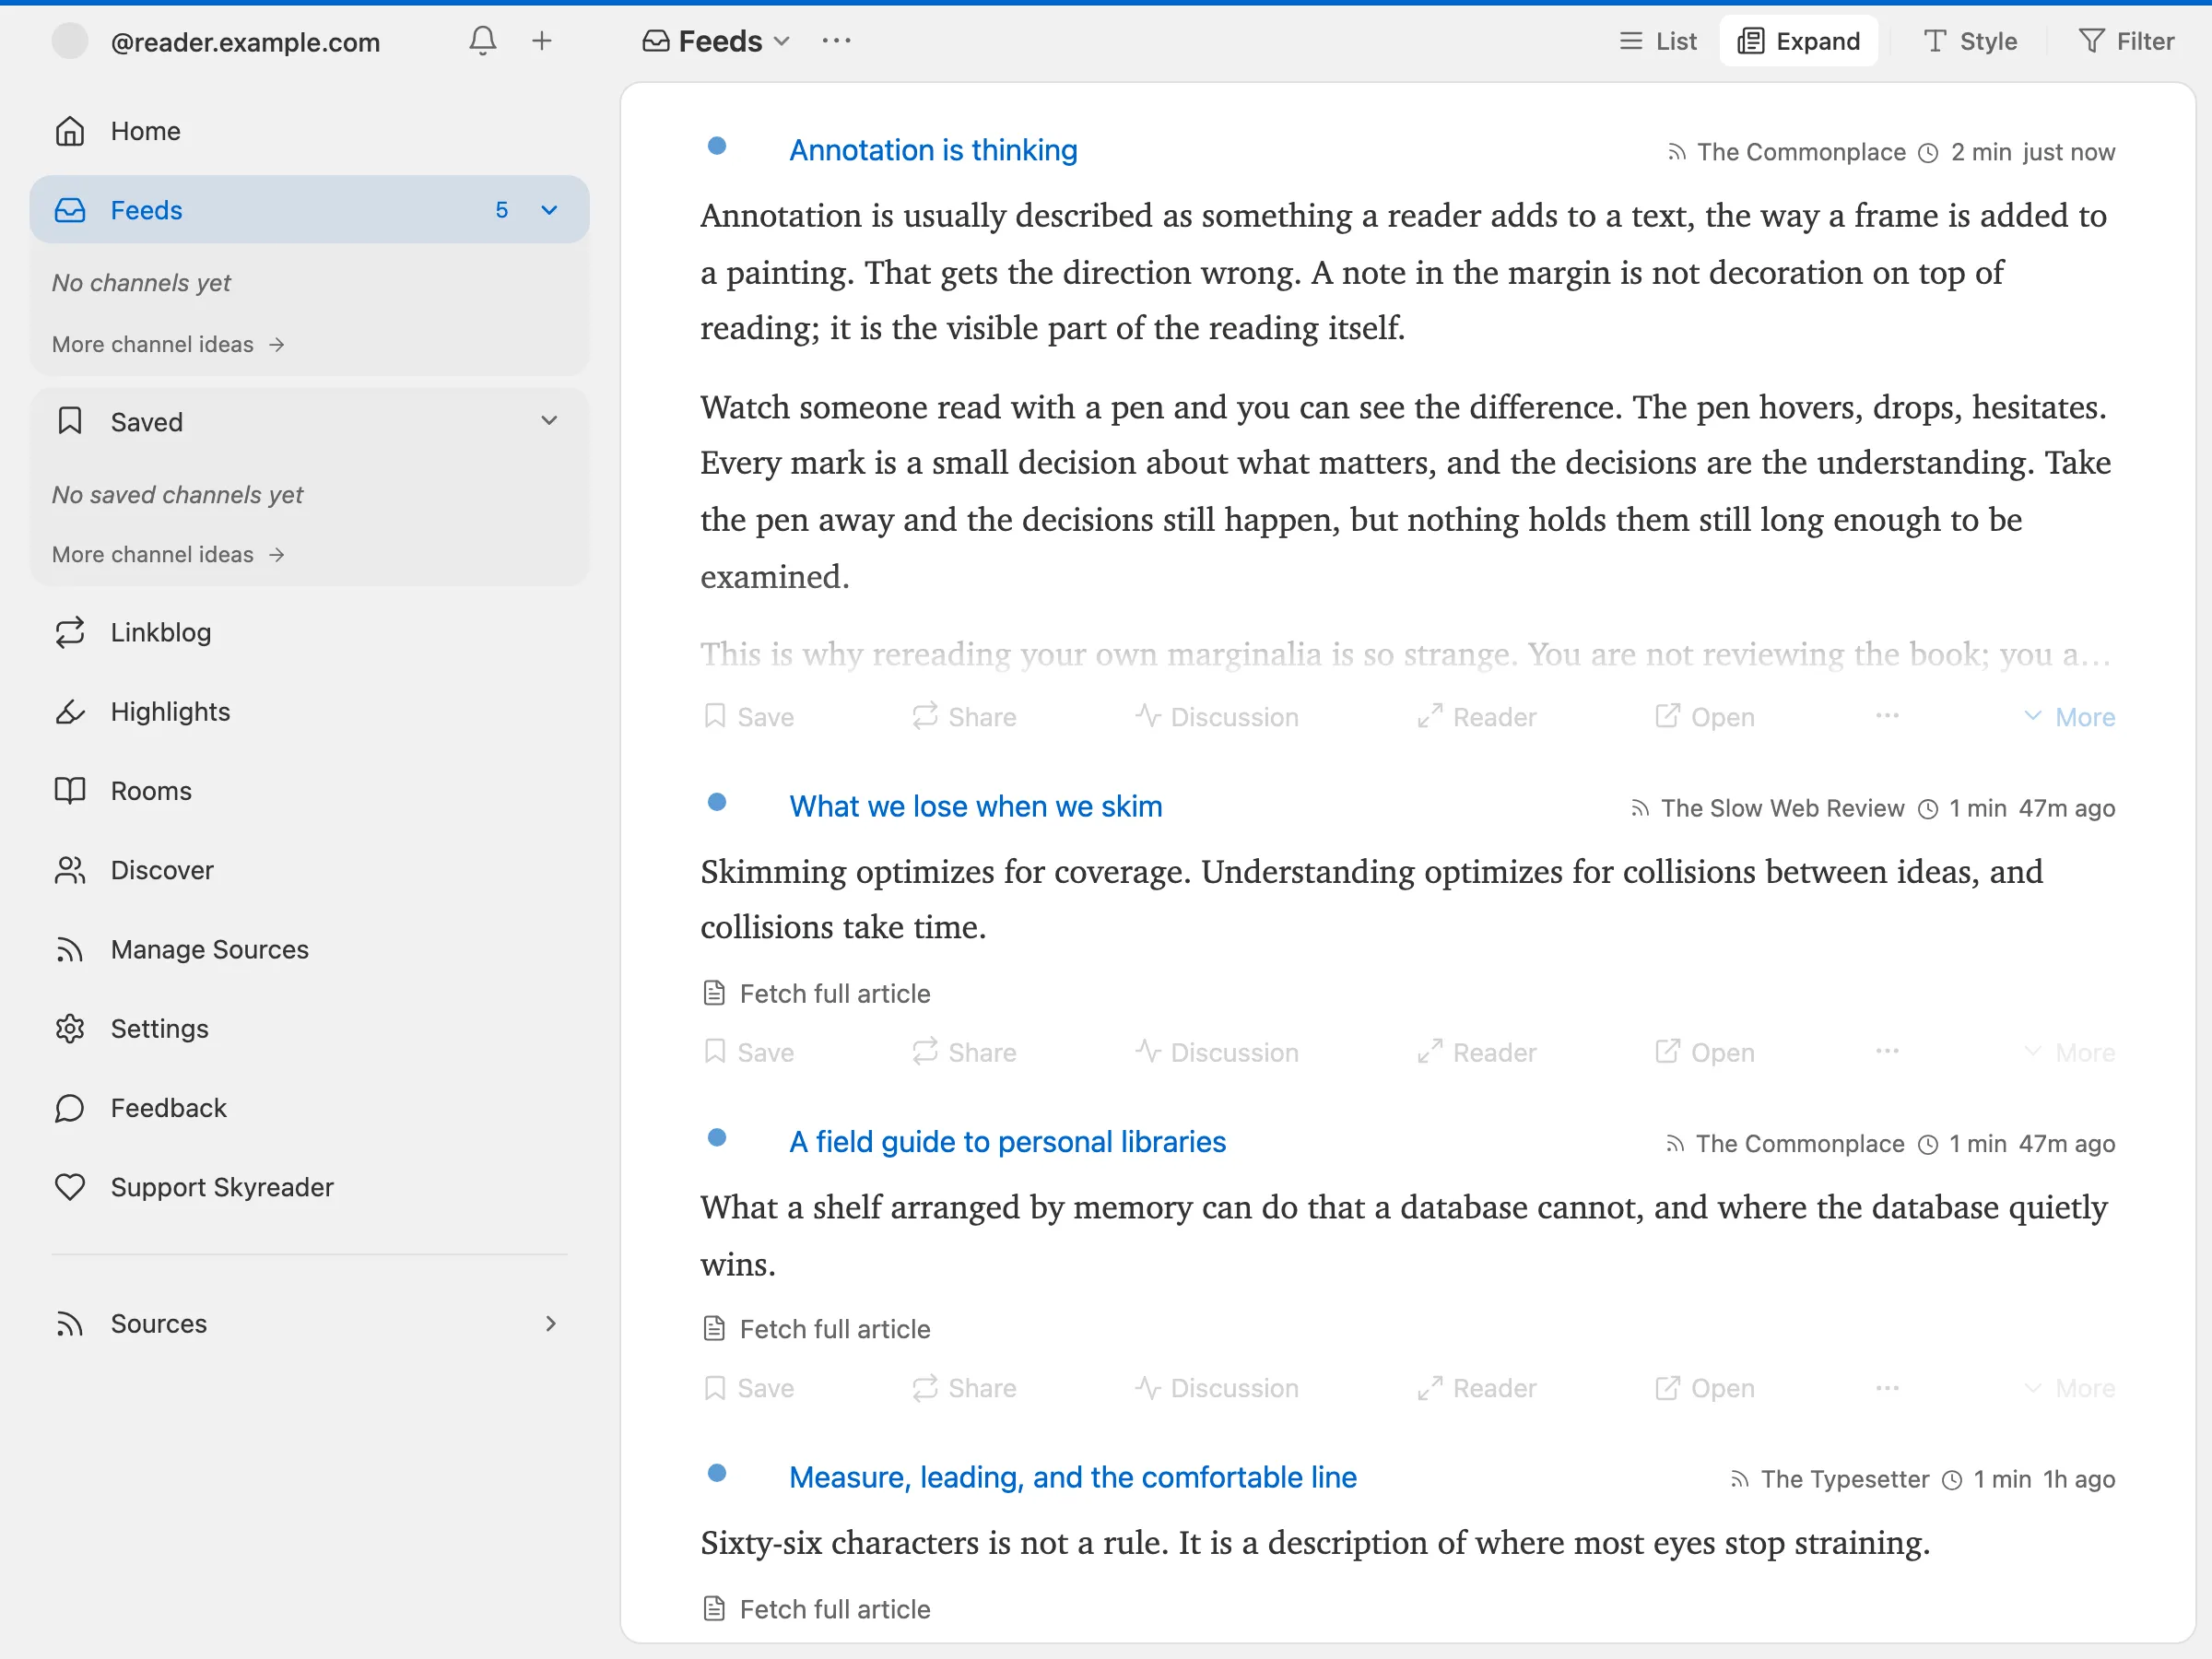2212x1659 pixels.
Task: Click The Typesetter source label
Action: click(1844, 1479)
